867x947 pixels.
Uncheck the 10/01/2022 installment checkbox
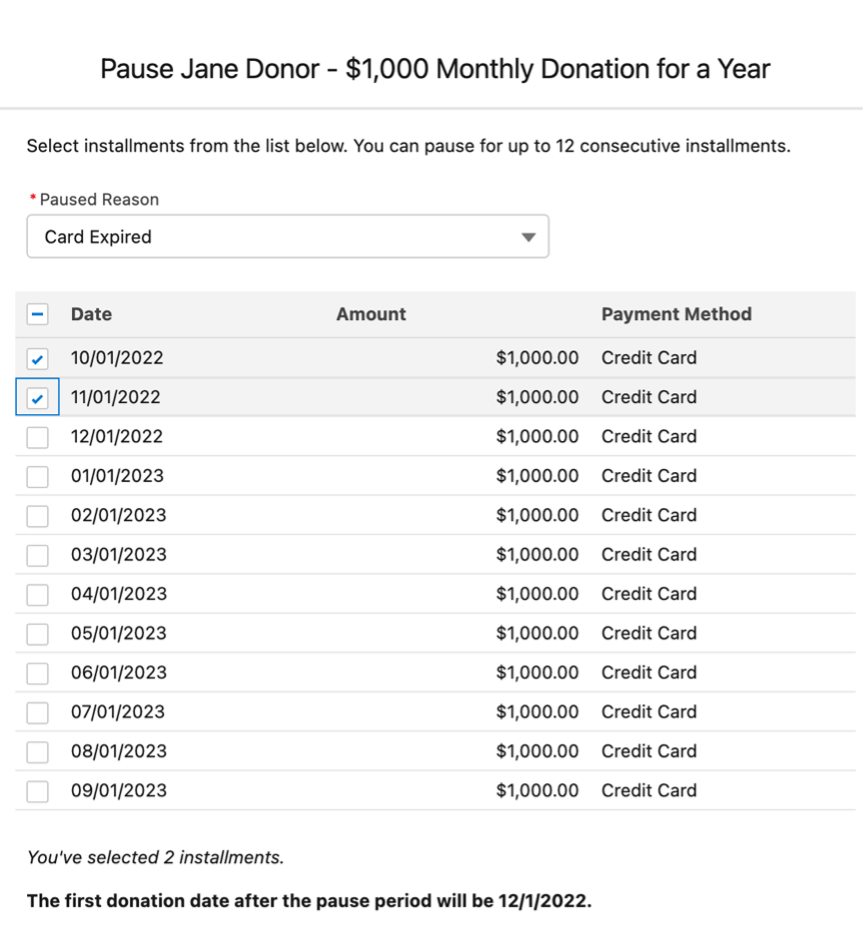[x=37, y=359]
